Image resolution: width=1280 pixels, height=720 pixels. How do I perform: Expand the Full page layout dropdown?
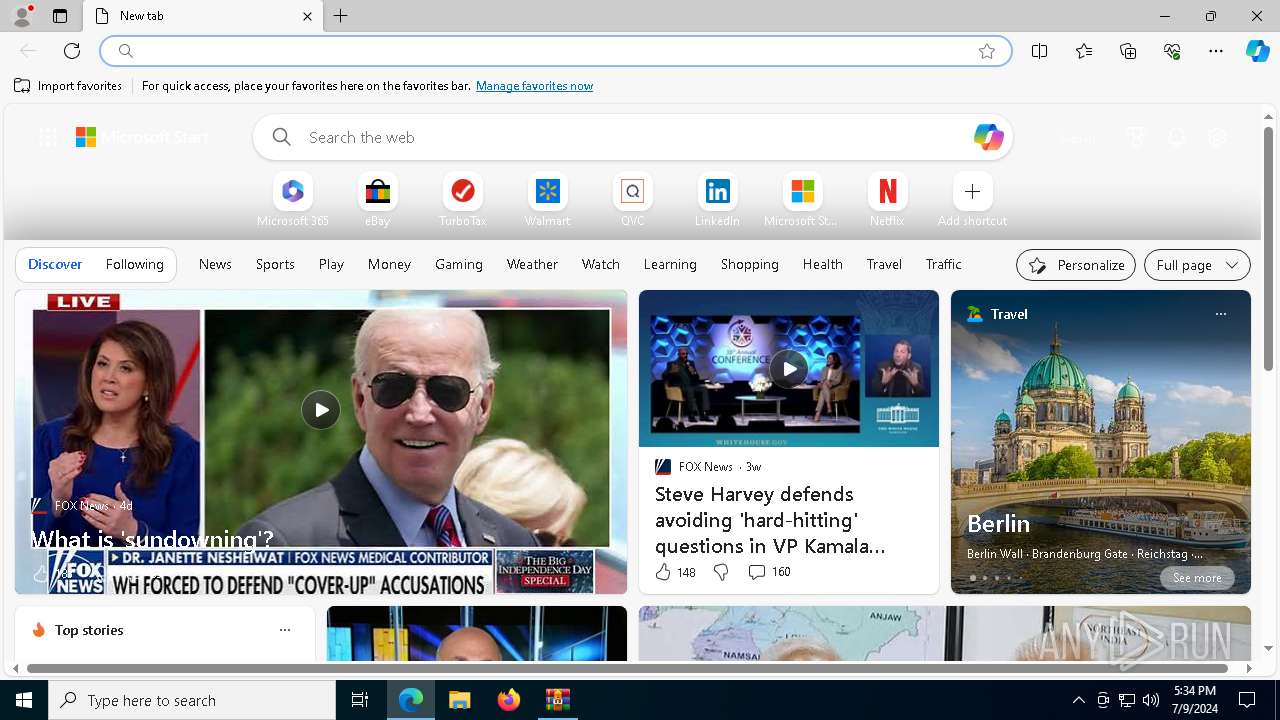1197,265
